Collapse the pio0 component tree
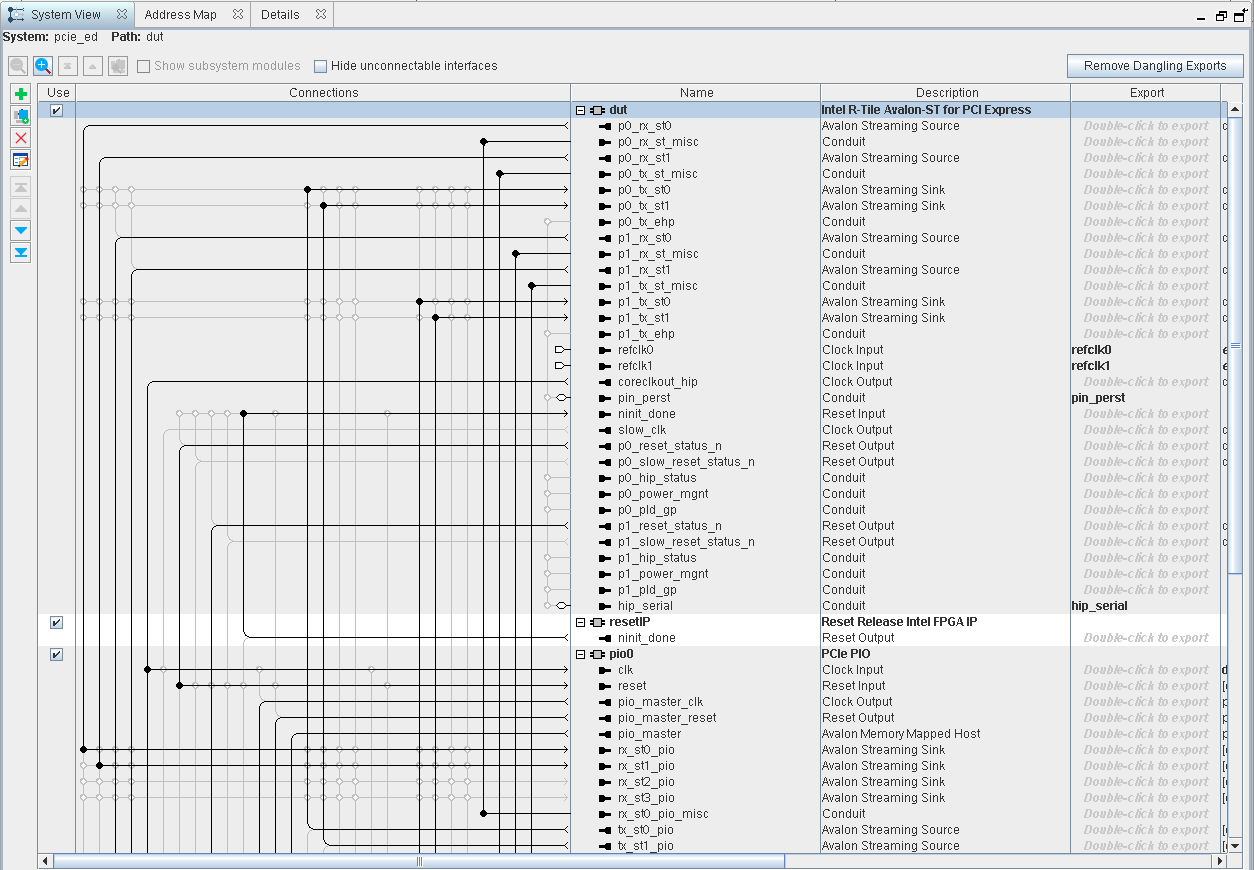Screen dimensions: 1254x870 coord(580,654)
